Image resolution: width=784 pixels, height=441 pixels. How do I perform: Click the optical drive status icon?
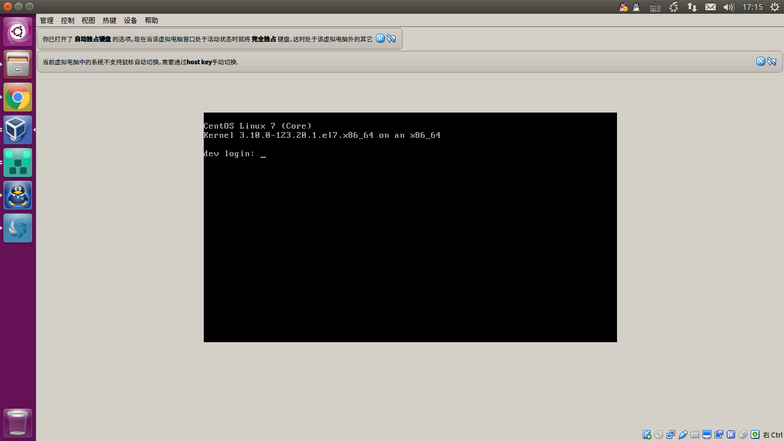658,434
